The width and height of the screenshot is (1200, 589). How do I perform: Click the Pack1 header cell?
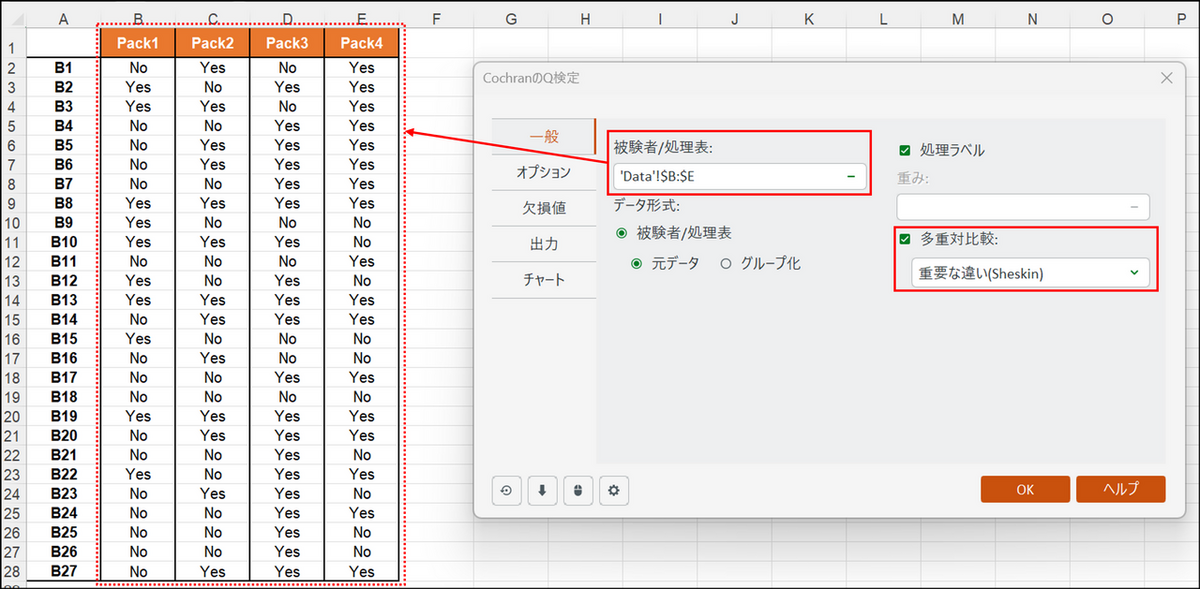(x=138, y=42)
